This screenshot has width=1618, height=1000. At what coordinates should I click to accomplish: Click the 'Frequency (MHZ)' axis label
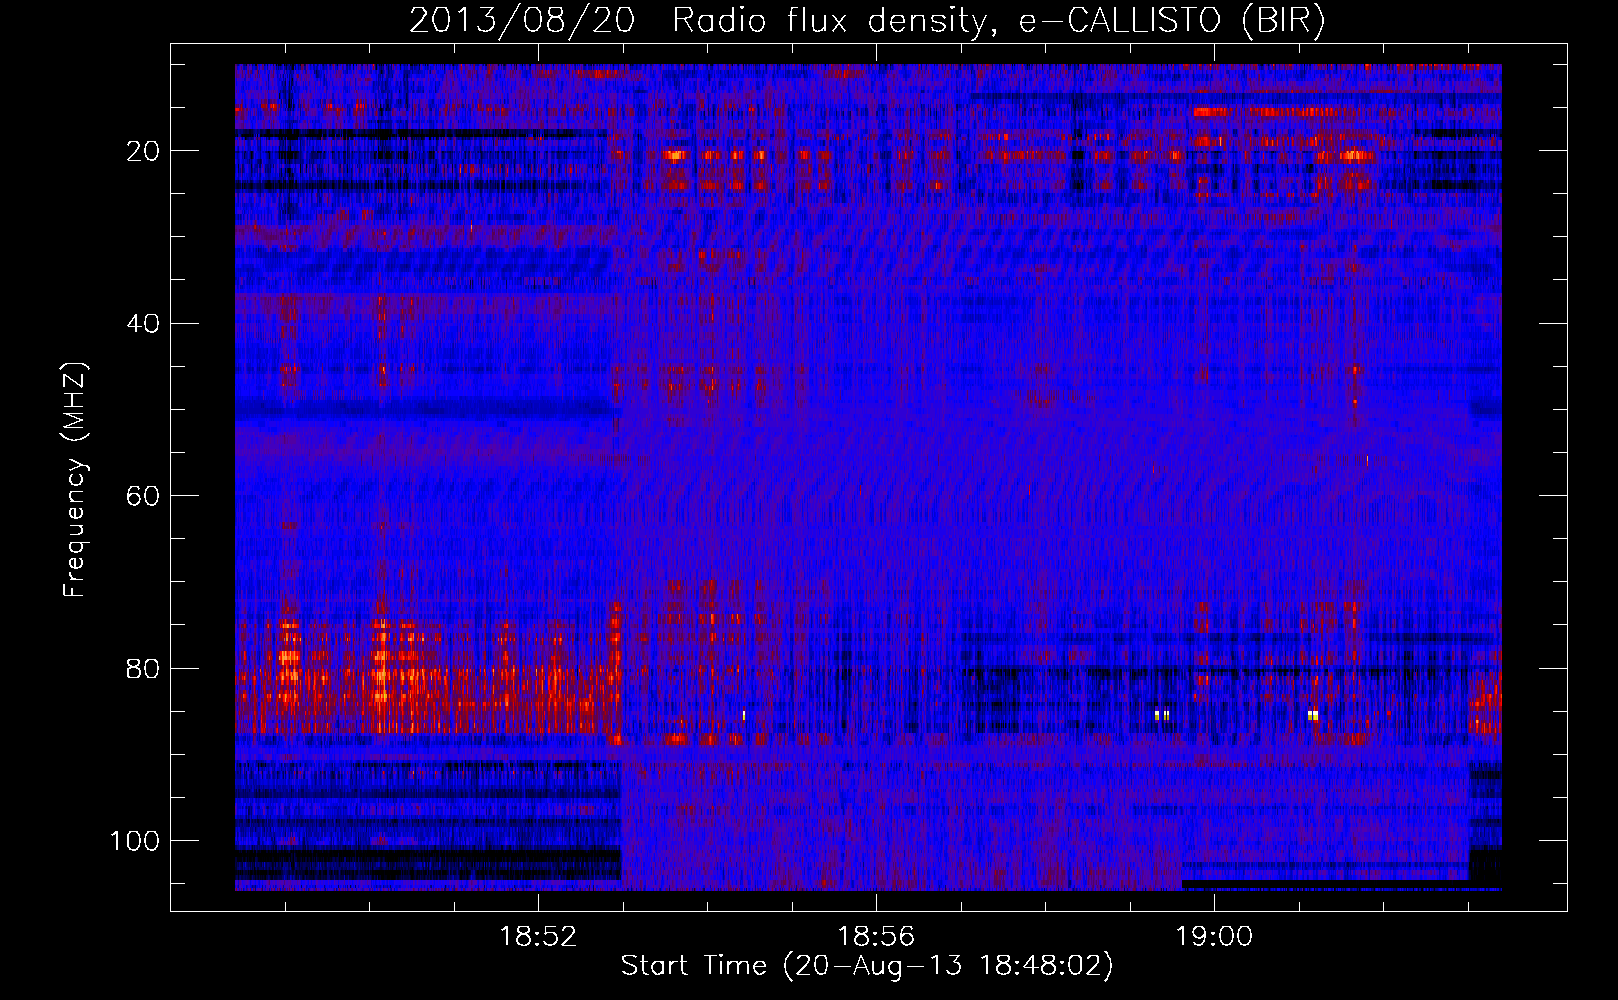click(x=75, y=480)
